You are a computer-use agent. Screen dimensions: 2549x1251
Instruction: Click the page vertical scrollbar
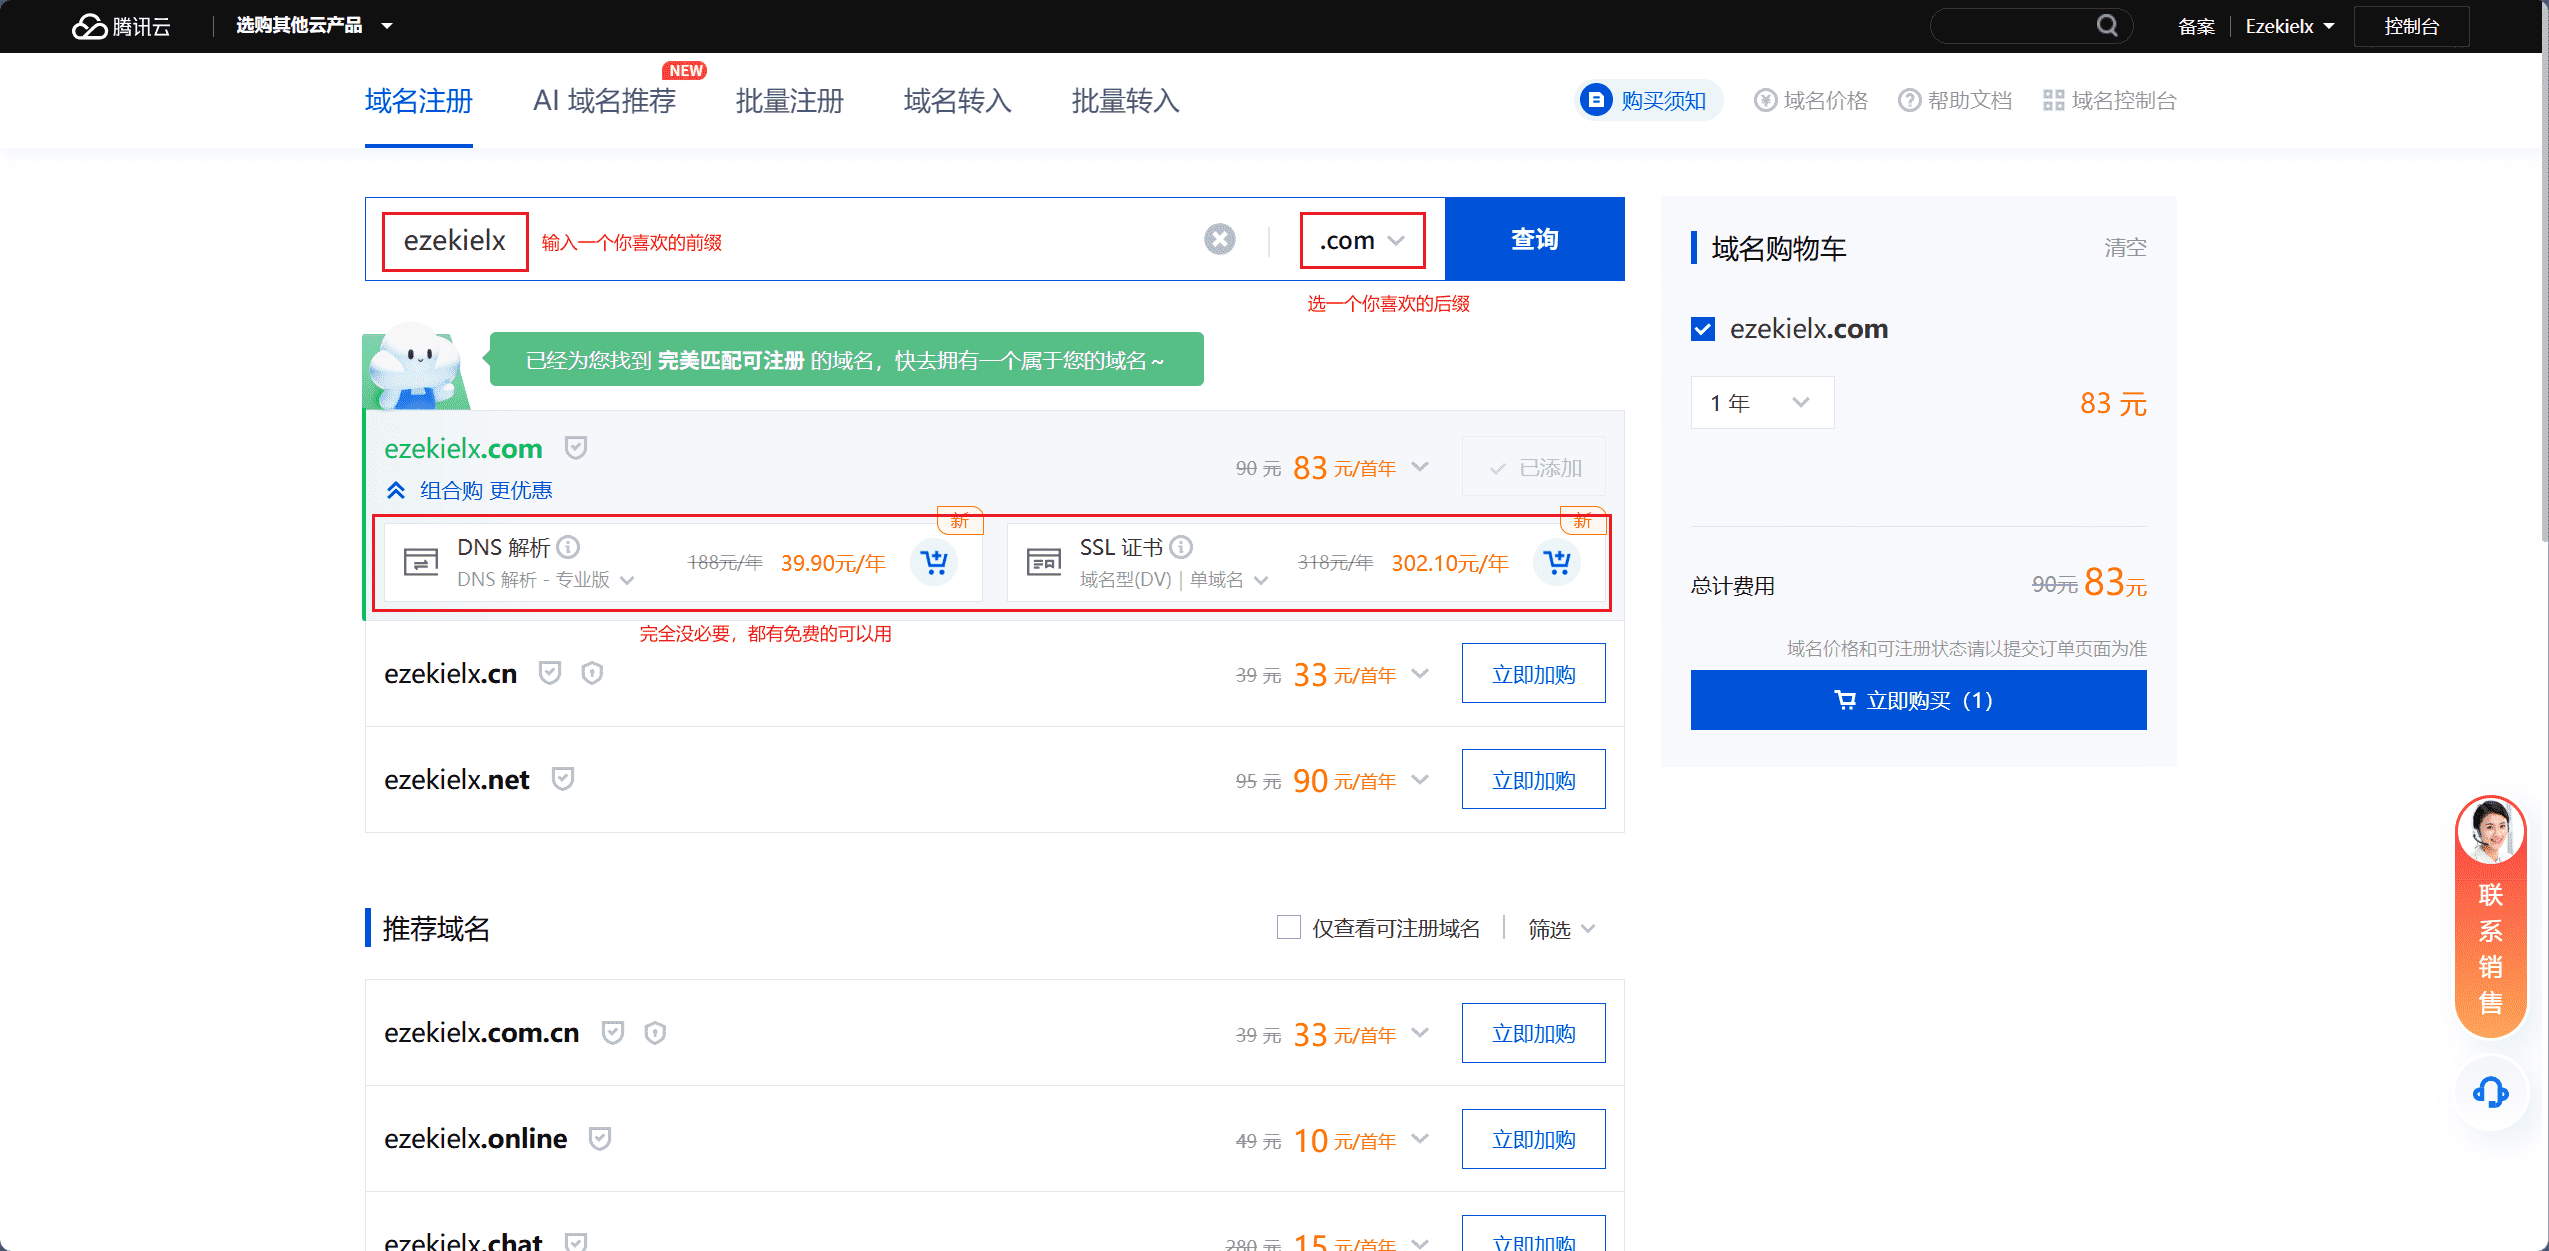tap(2543, 300)
